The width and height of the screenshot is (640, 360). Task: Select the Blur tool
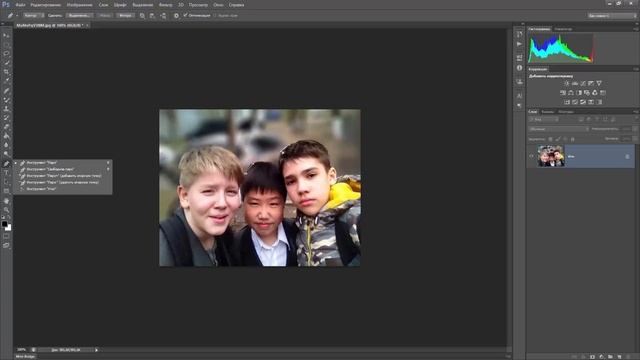click(6, 145)
